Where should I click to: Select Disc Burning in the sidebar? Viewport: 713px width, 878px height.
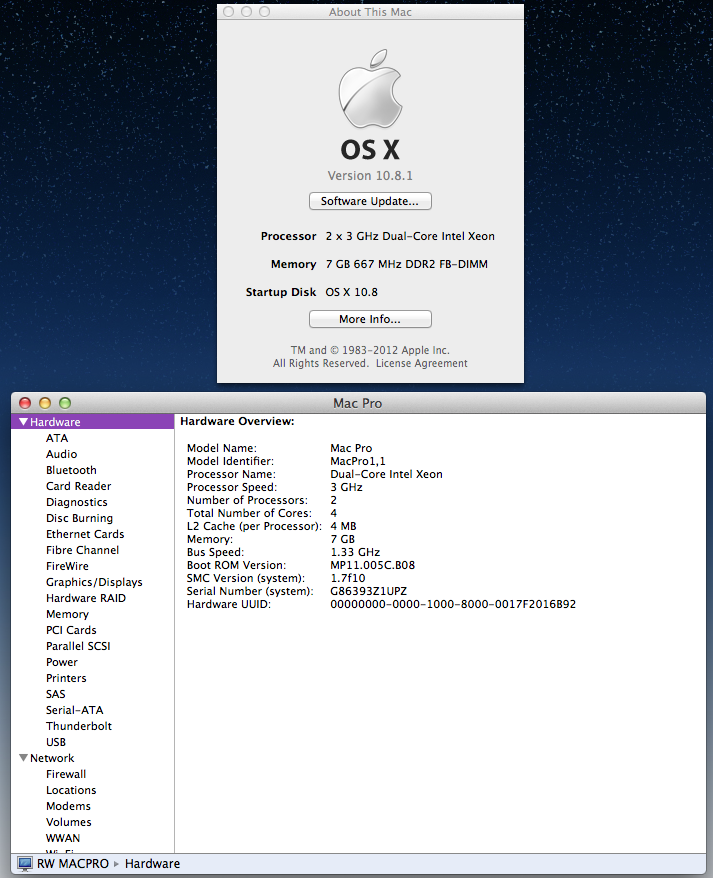coord(80,518)
